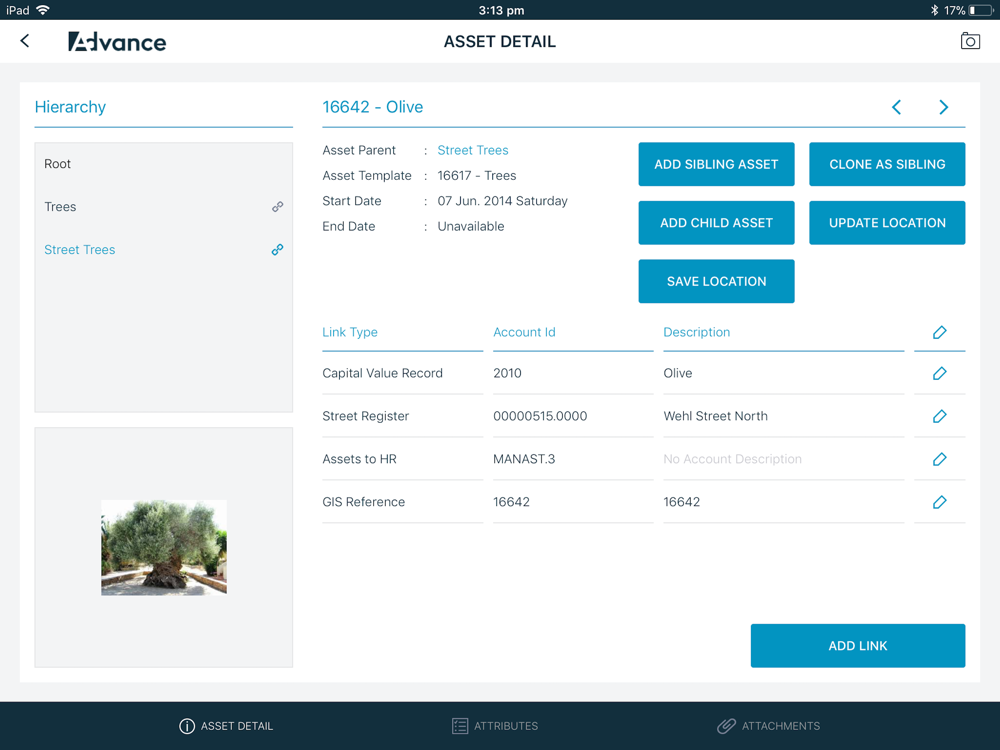This screenshot has height=750, width=1000.
Task: Click the Unavailable end date value
Action: click(x=471, y=226)
